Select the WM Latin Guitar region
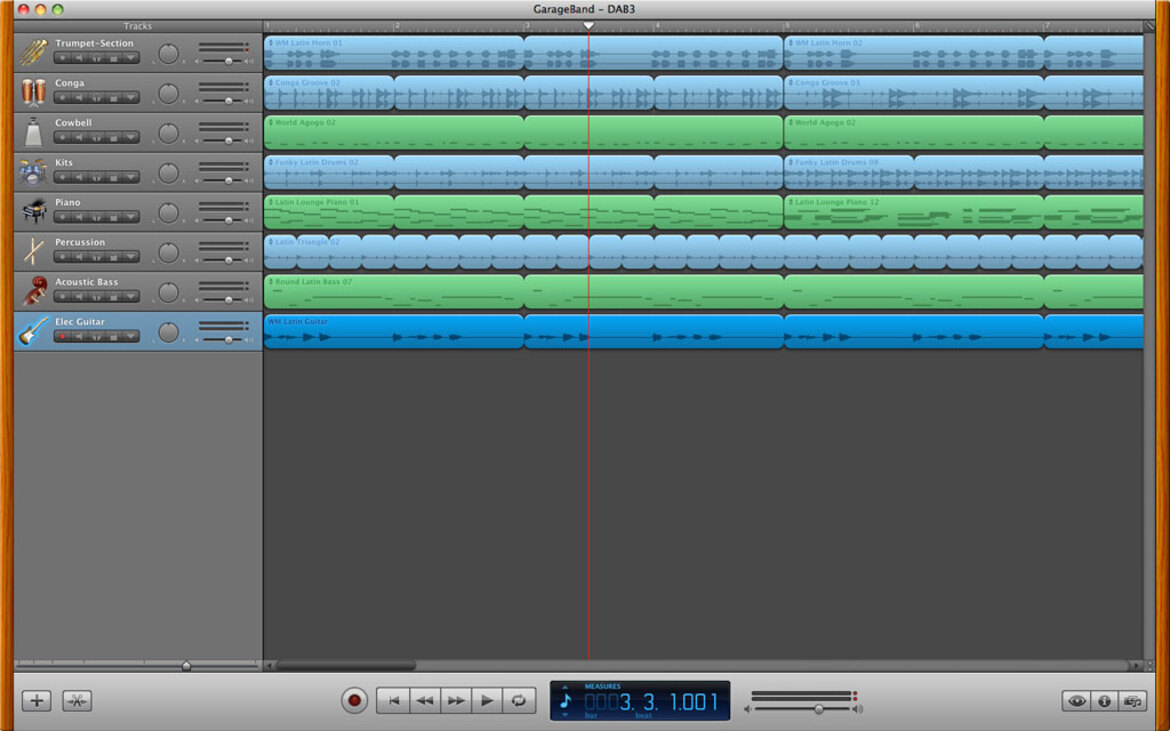 [x=393, y=331]
